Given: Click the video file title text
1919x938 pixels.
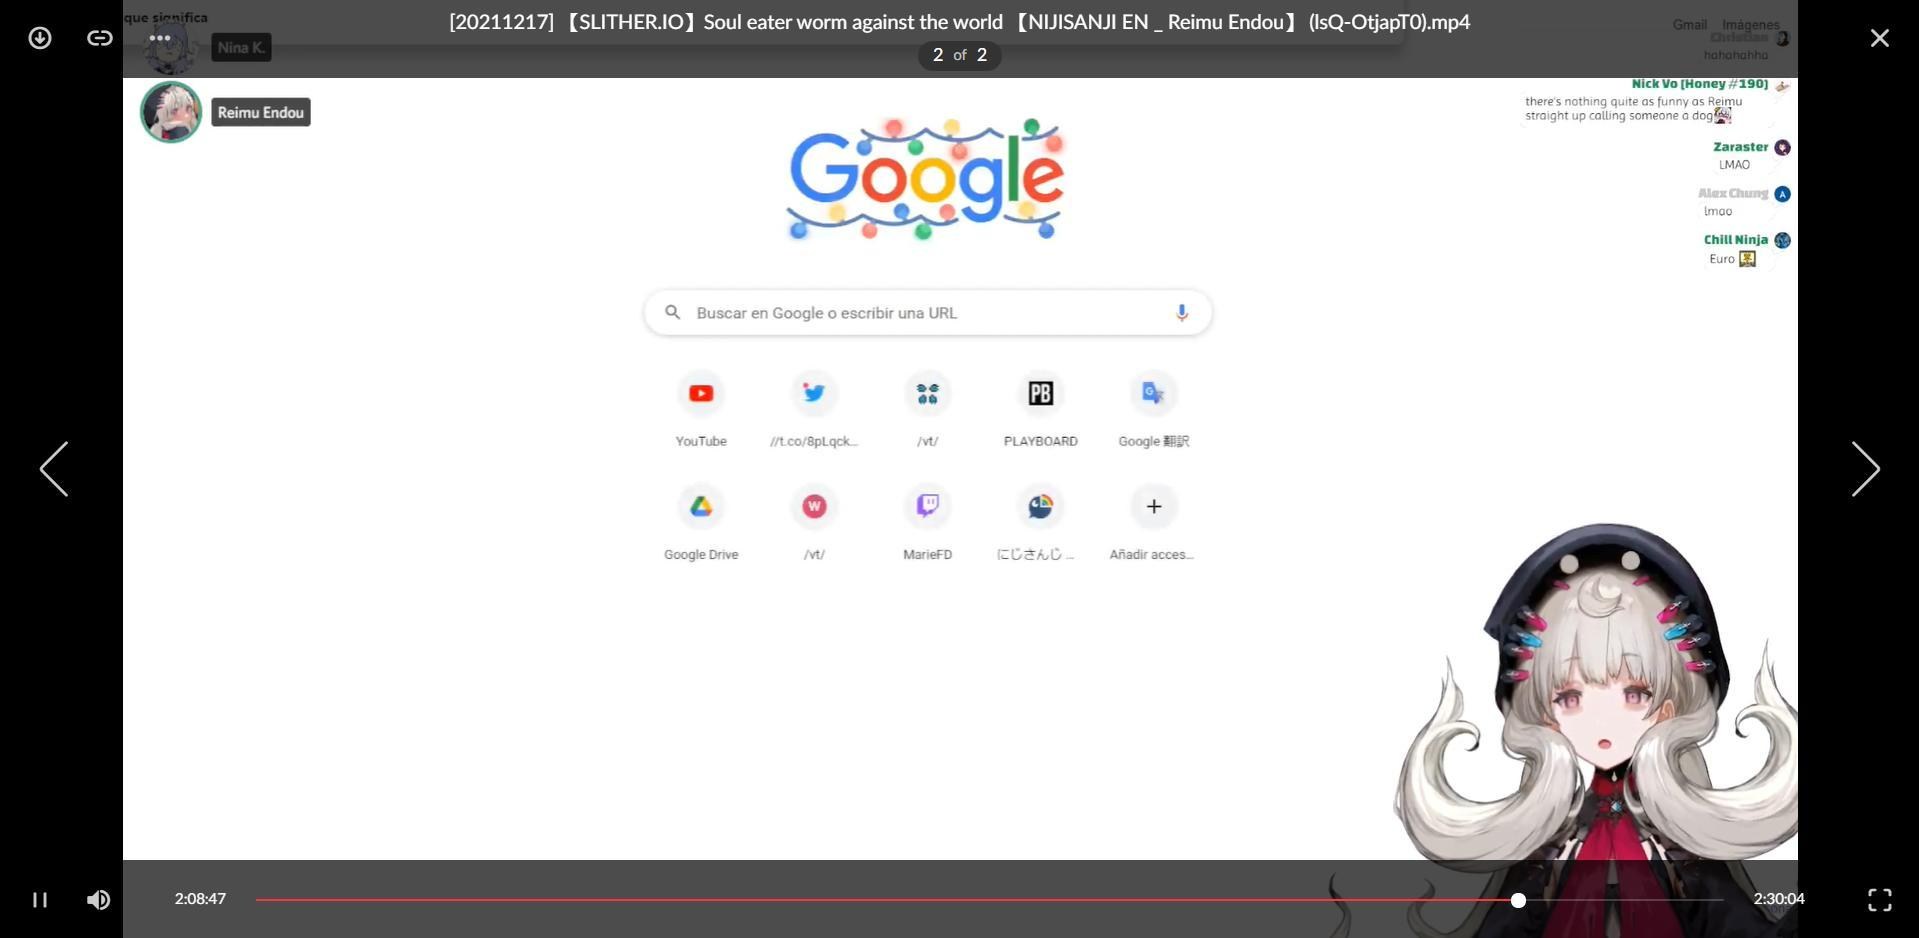Looking at the screenshot, I should tap(960, 22).
